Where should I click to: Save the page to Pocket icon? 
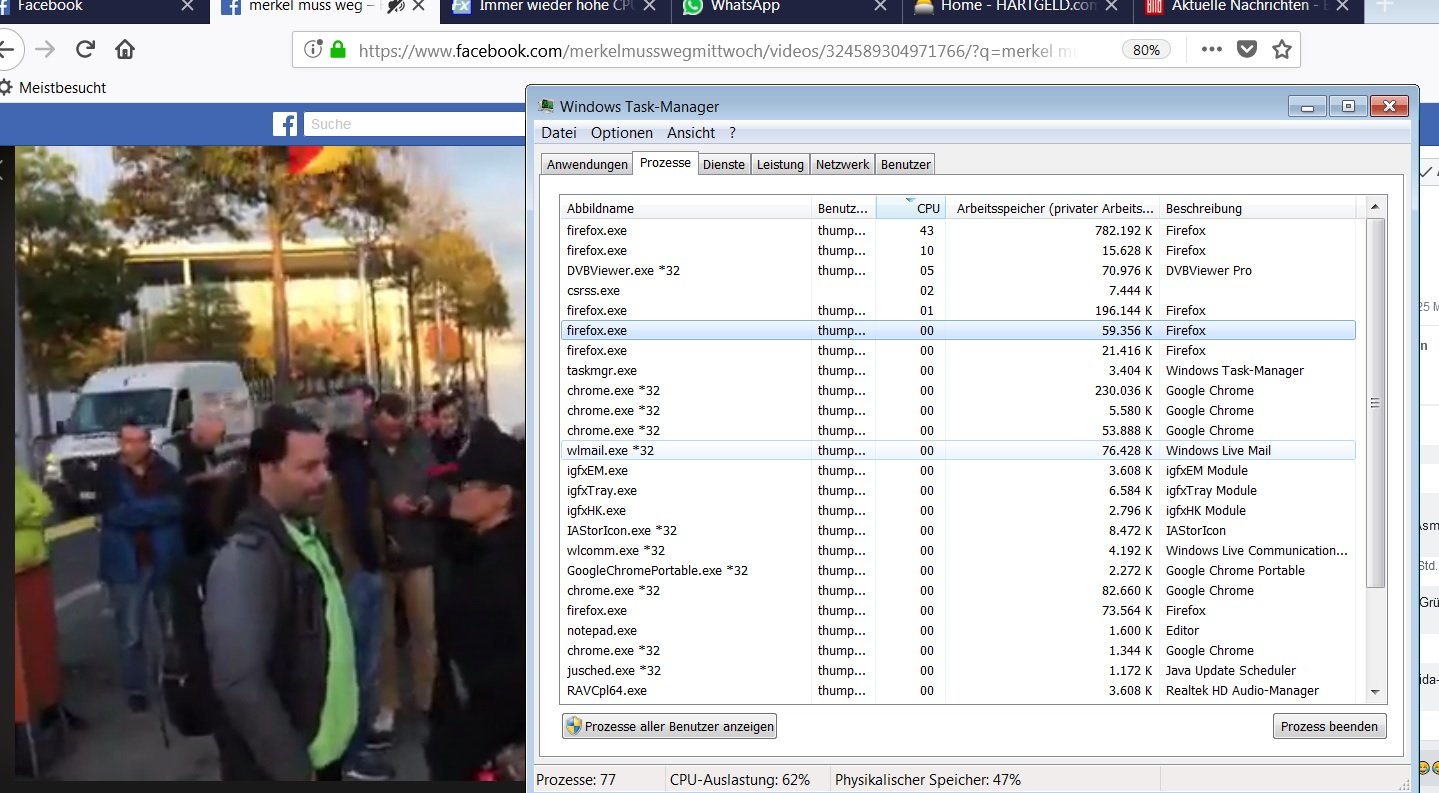(1246, 50)
